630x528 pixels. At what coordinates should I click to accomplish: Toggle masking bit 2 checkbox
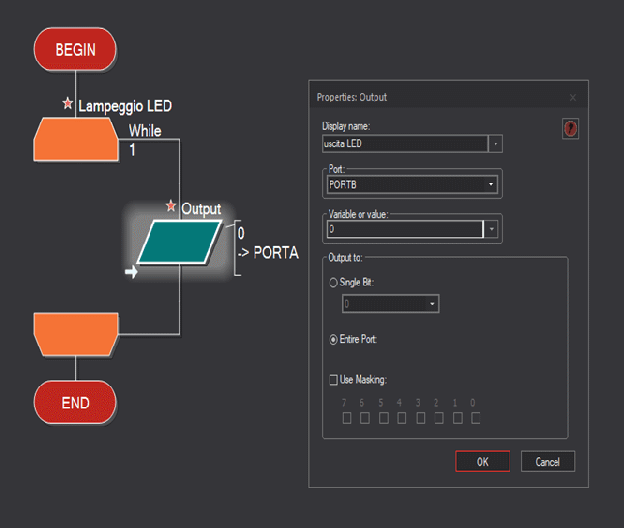point(439,418)
